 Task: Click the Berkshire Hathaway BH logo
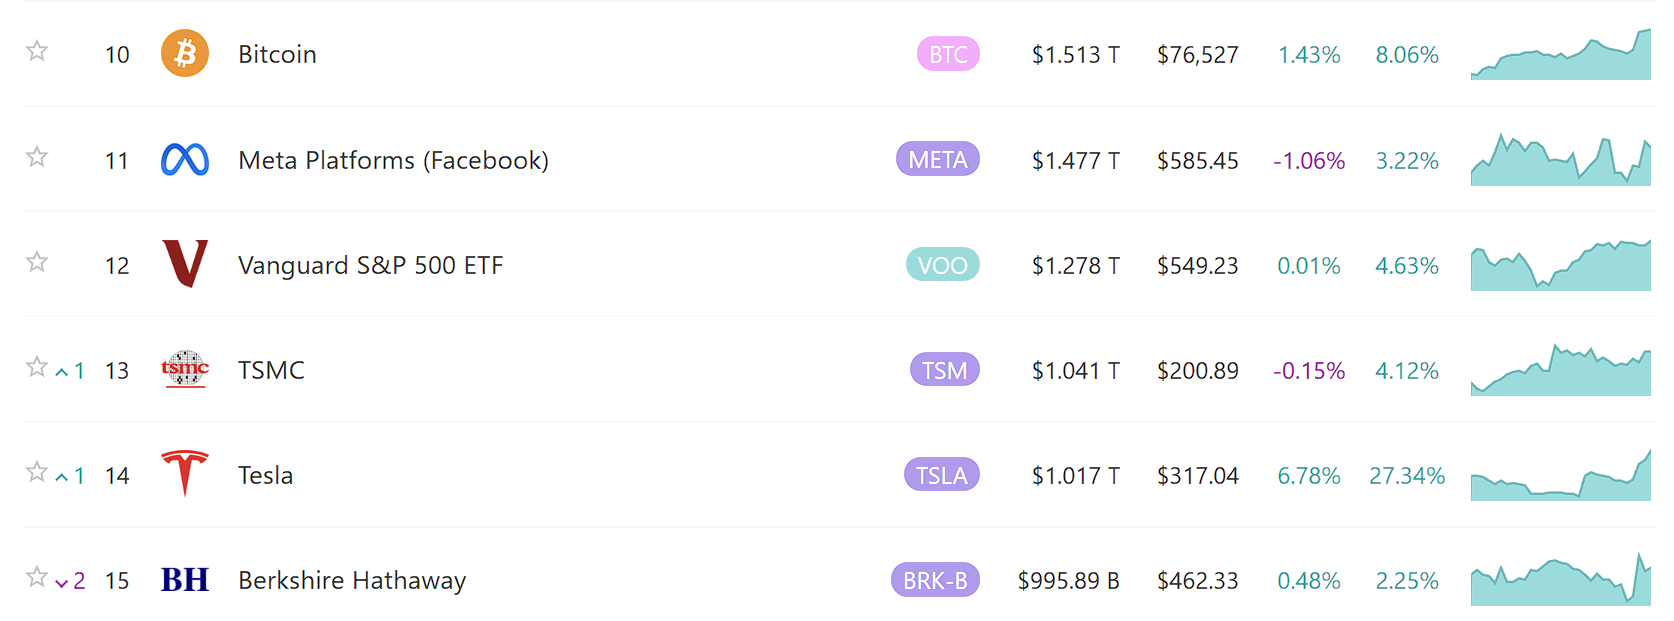click(185, 580)
